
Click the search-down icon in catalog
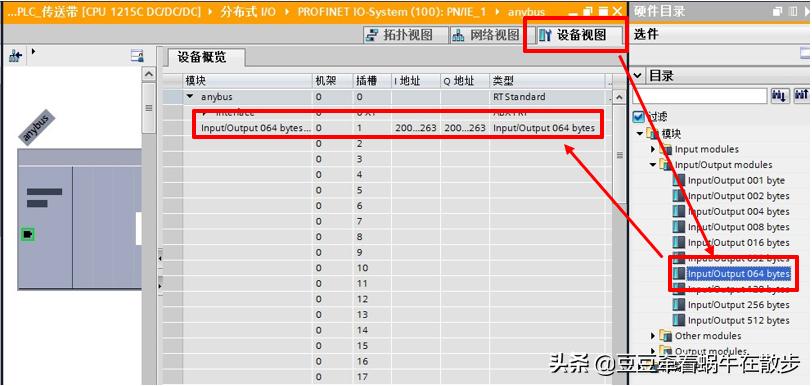(780, 95)
